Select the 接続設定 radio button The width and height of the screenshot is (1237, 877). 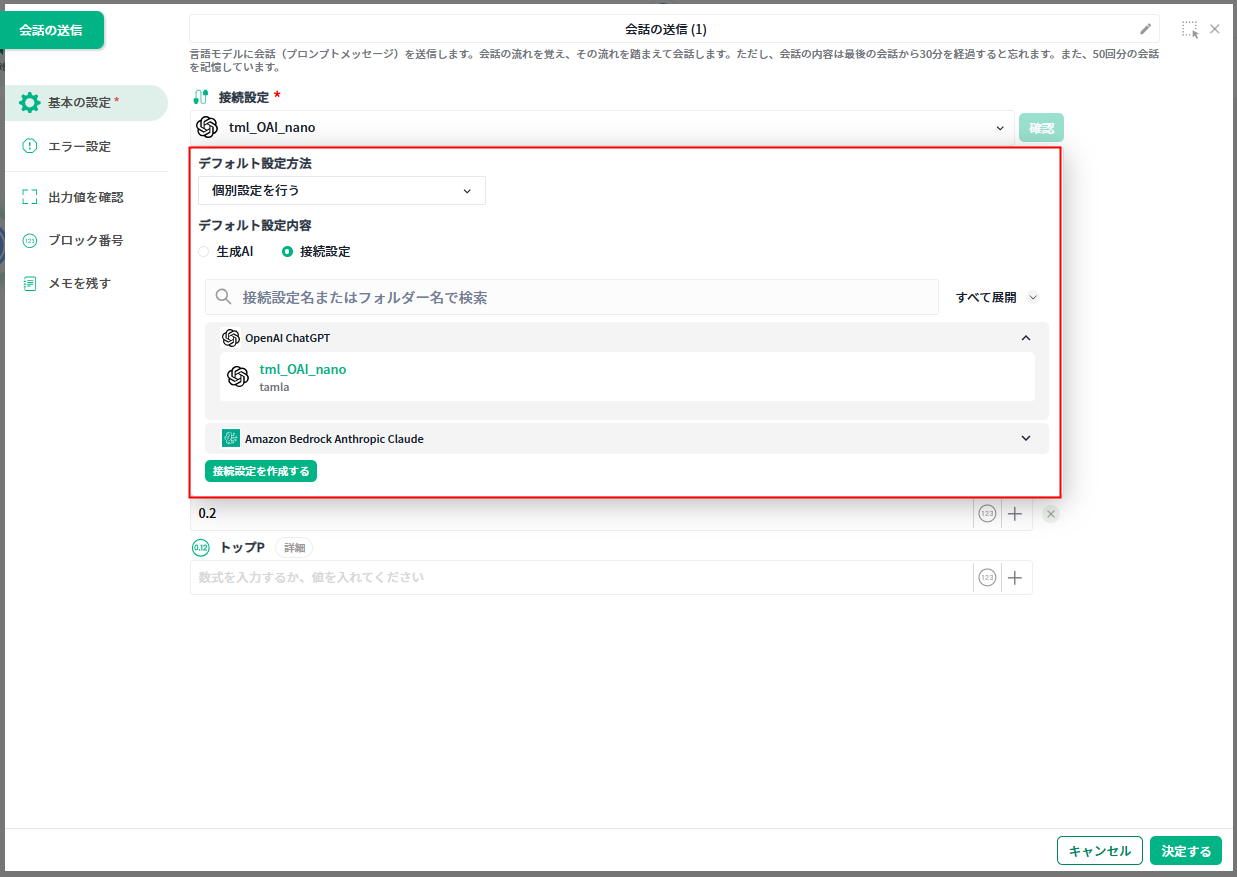click(x=288, y=252)
